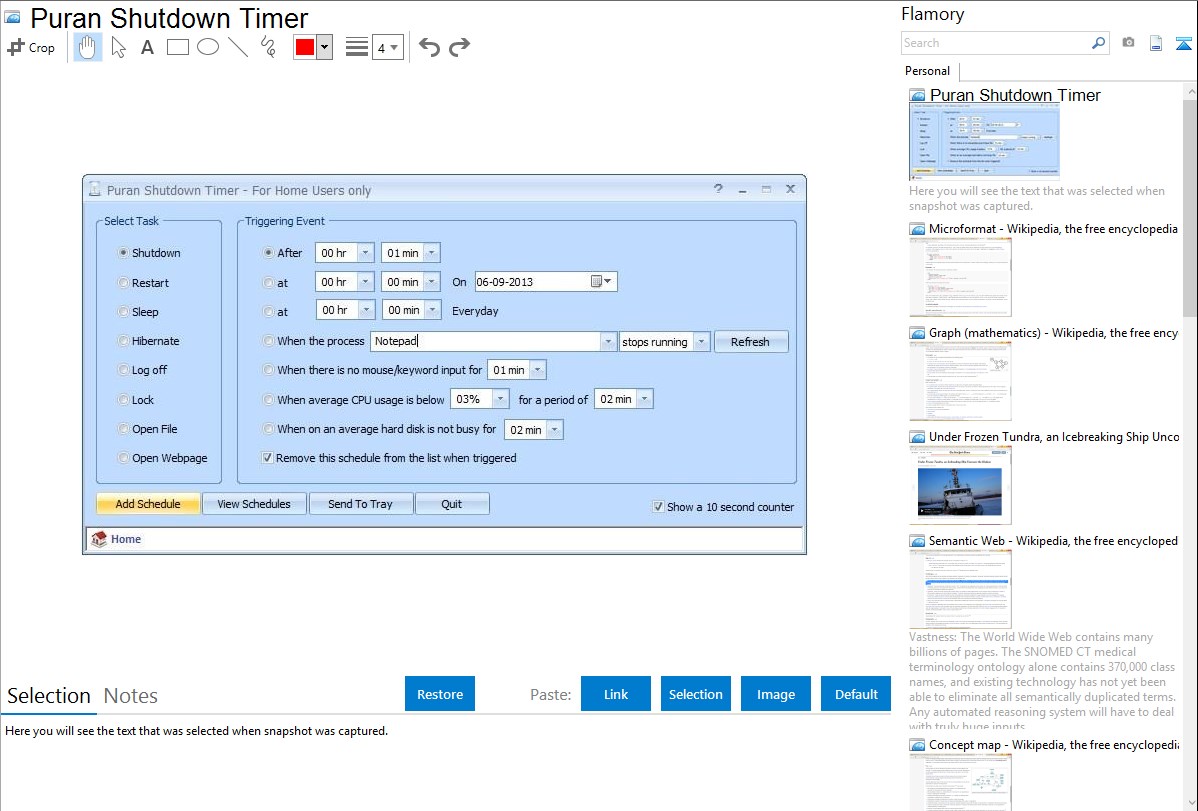Click the Default paste button

click(x=856, y=694)
